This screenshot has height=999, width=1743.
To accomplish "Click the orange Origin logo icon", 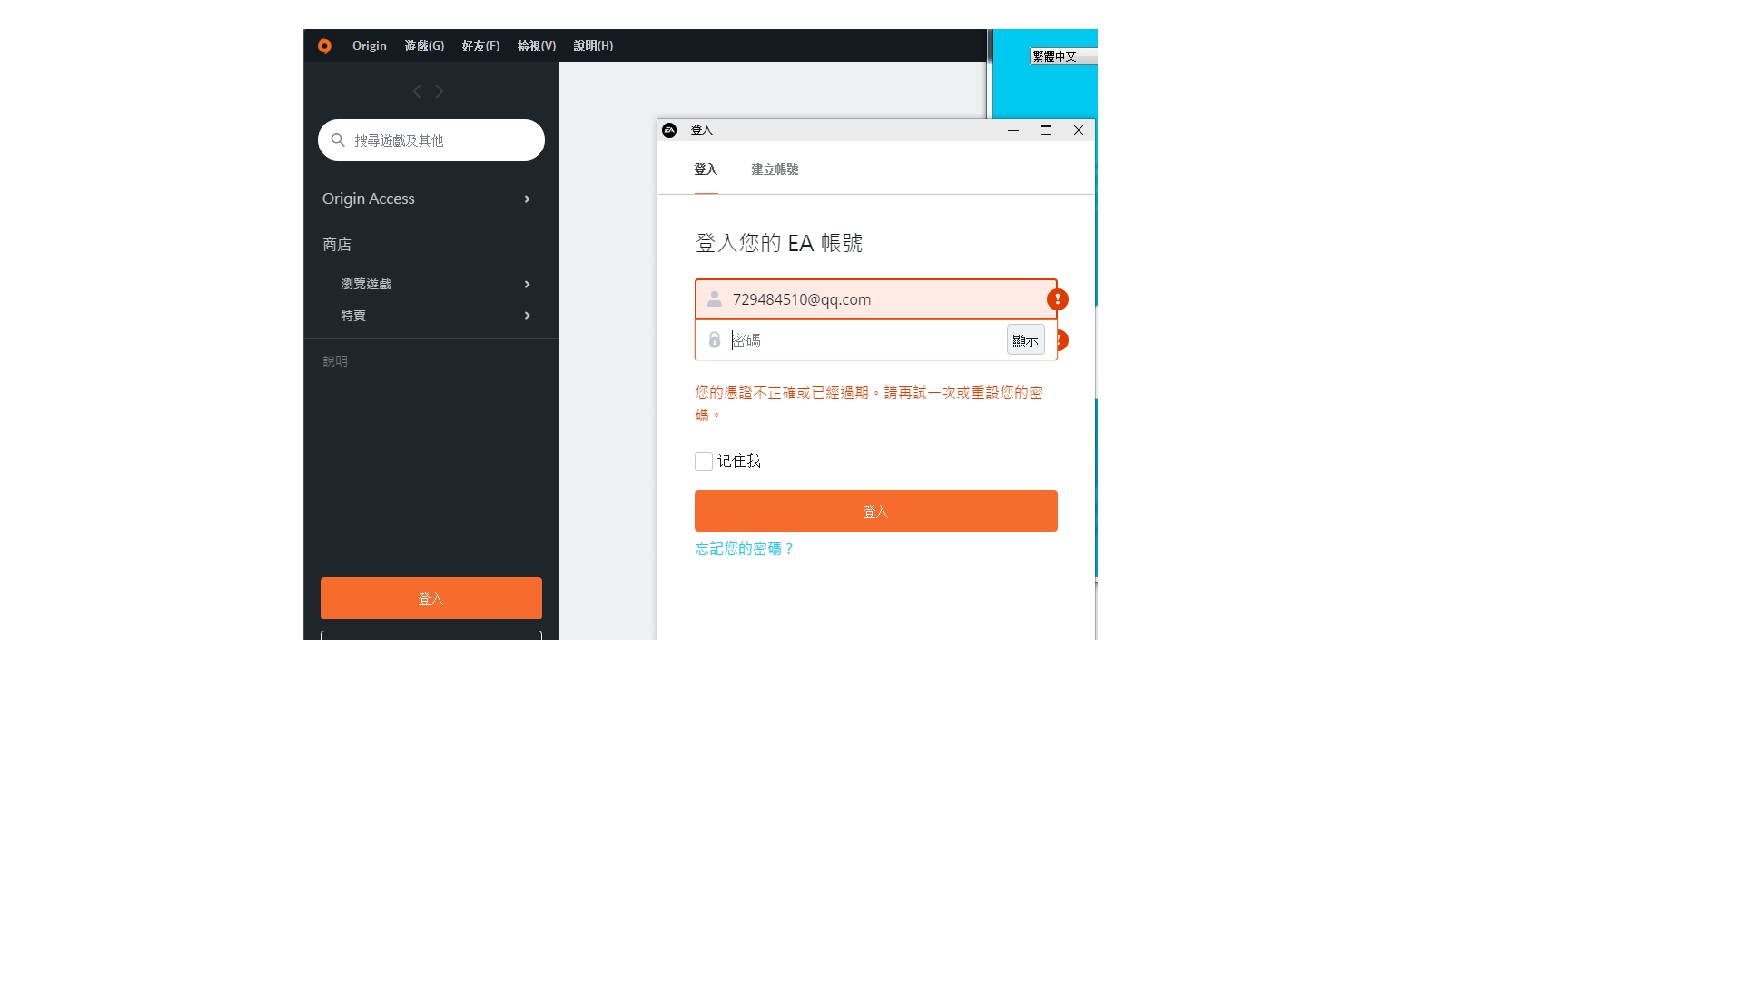I will tap(325, 46).
